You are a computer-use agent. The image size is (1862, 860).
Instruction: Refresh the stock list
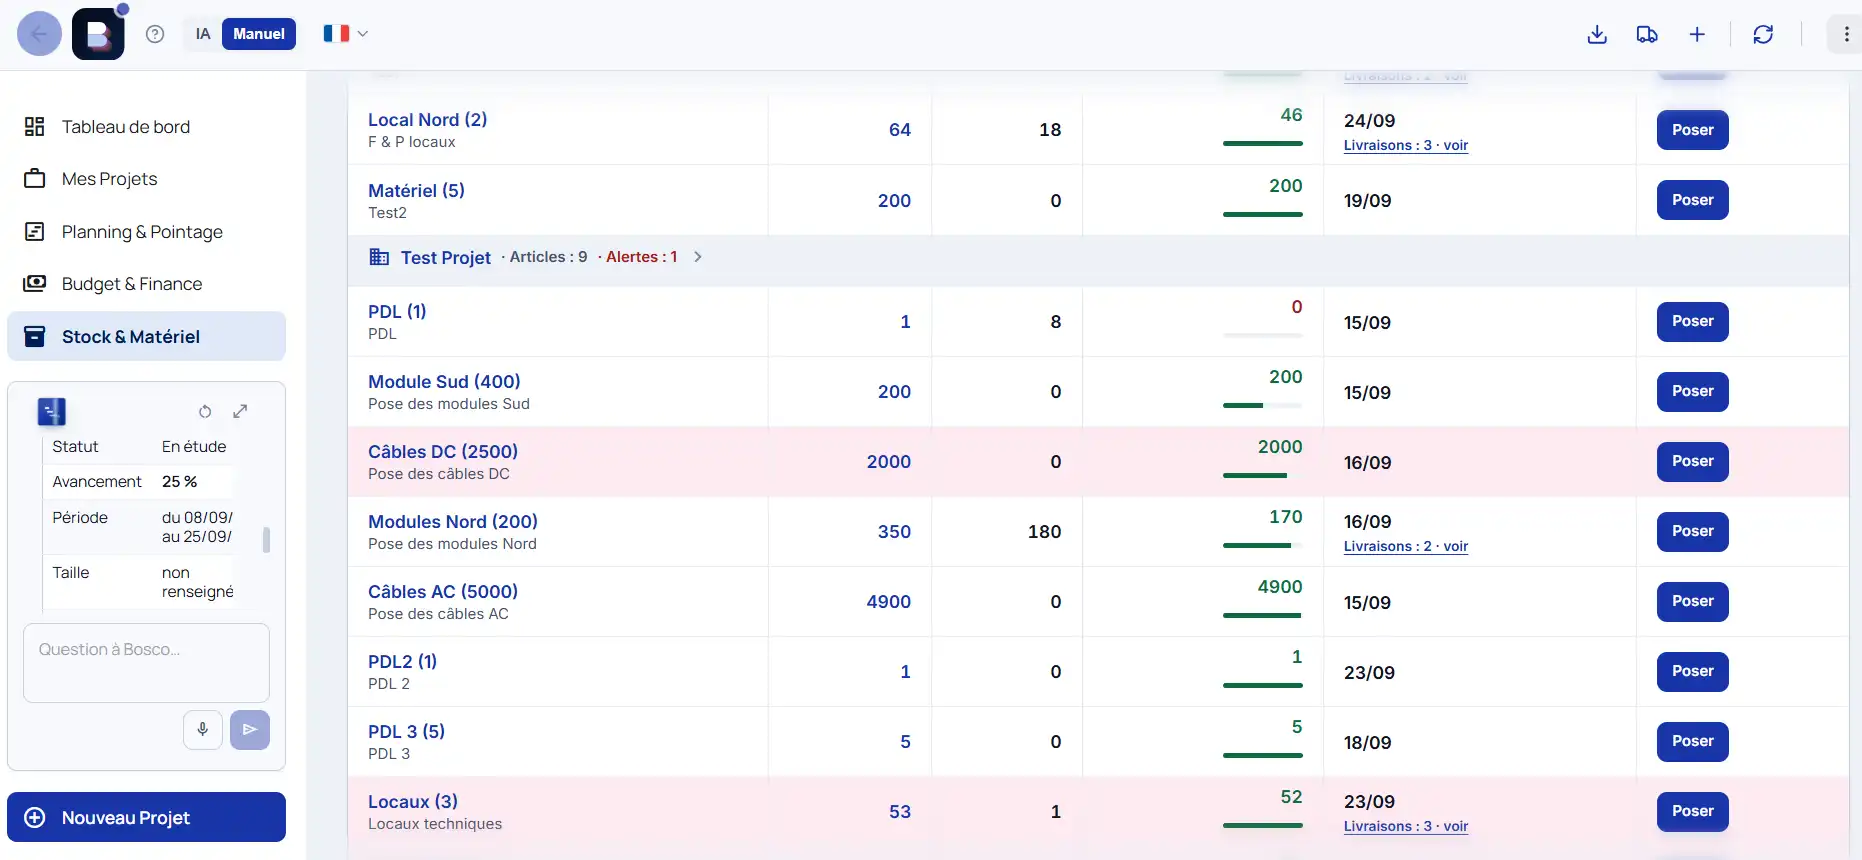[x=1763, y=34]
